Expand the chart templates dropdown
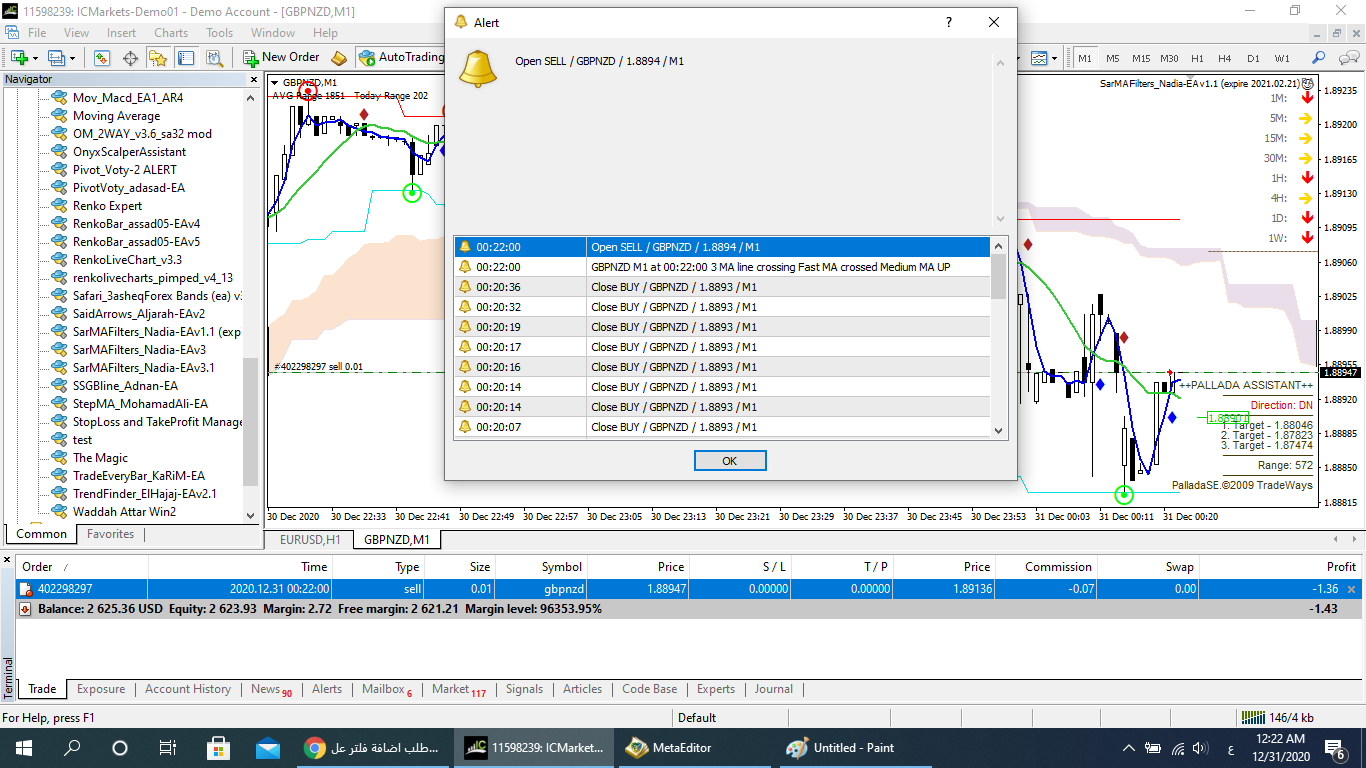The image size is (1366, 768). (x=1054, y=58)
